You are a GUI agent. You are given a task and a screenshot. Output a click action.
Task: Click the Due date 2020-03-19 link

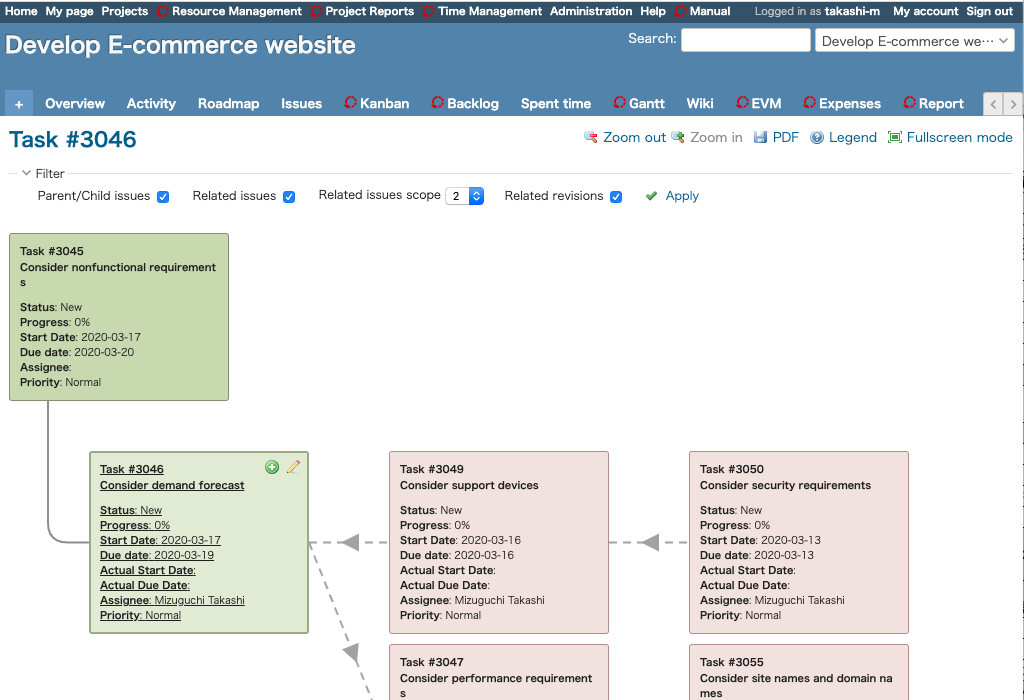coord(157,556)
